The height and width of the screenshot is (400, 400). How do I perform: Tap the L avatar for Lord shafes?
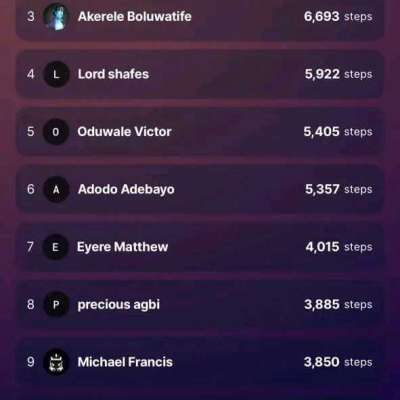coord(56,74)
